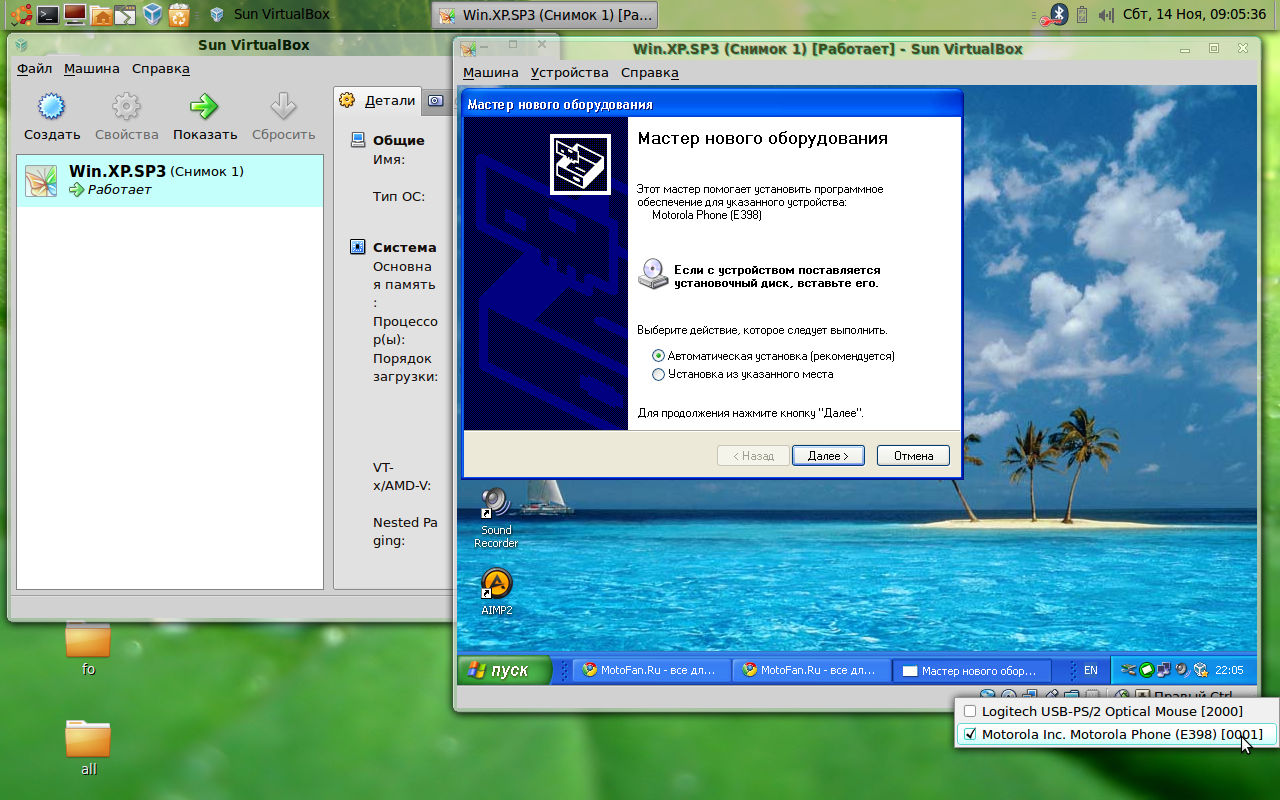This screenshot has width=1280, height=800.
Task: Uncheck Motorola Phone (E398) USB device
Action: tap(970, 735)
